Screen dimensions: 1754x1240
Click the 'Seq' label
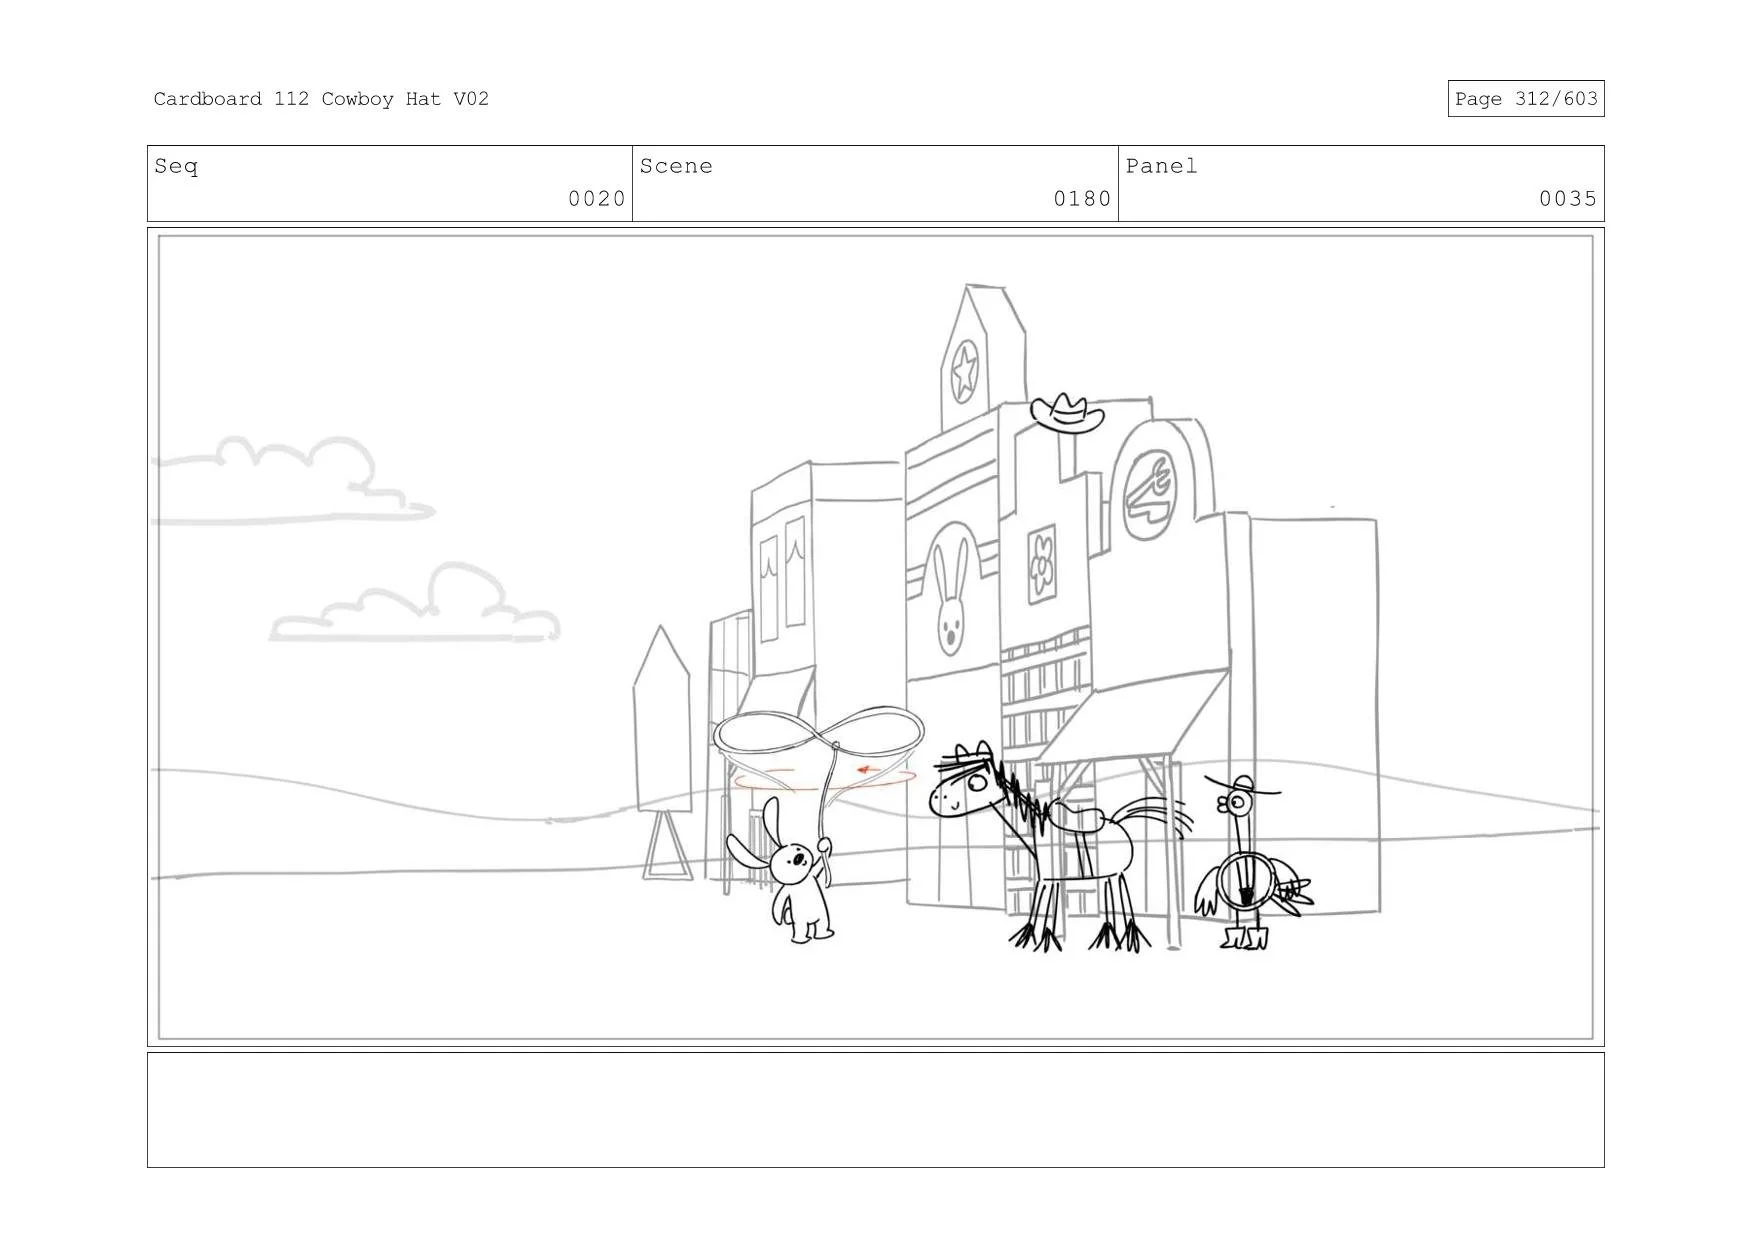(x=176, y=166)
